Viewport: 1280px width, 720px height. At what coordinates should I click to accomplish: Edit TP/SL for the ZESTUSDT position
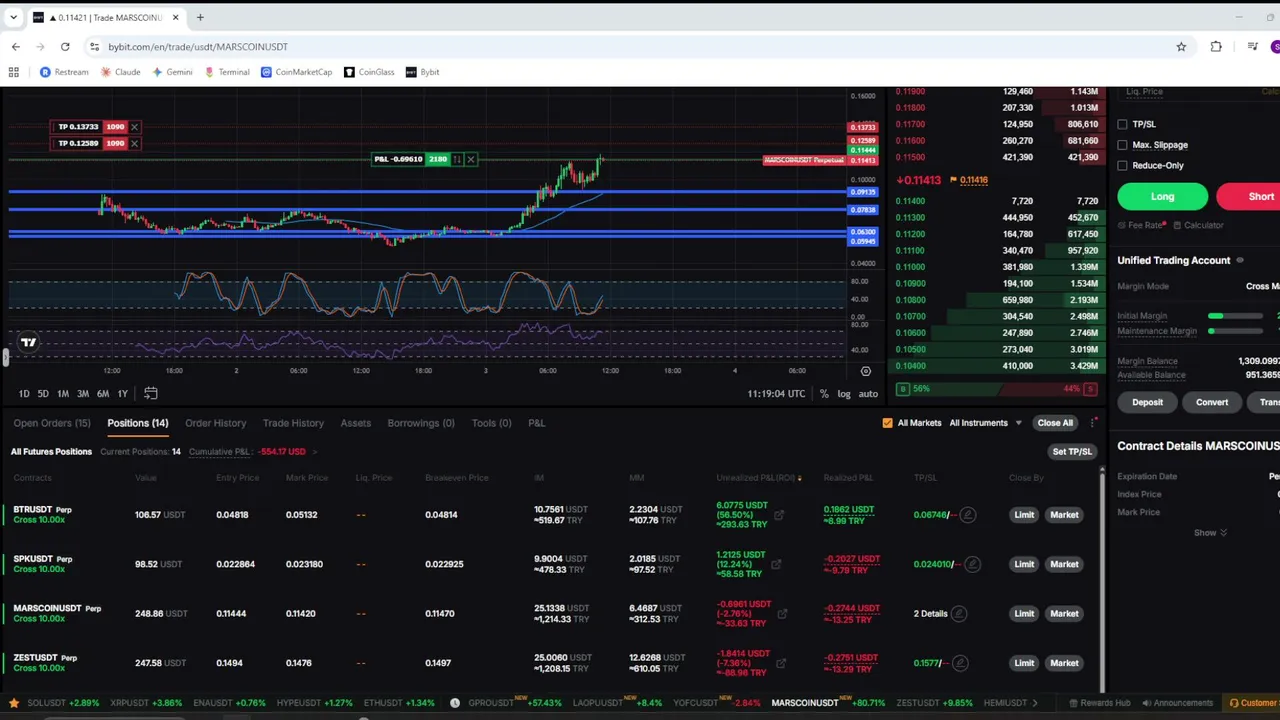click(960, 663)
